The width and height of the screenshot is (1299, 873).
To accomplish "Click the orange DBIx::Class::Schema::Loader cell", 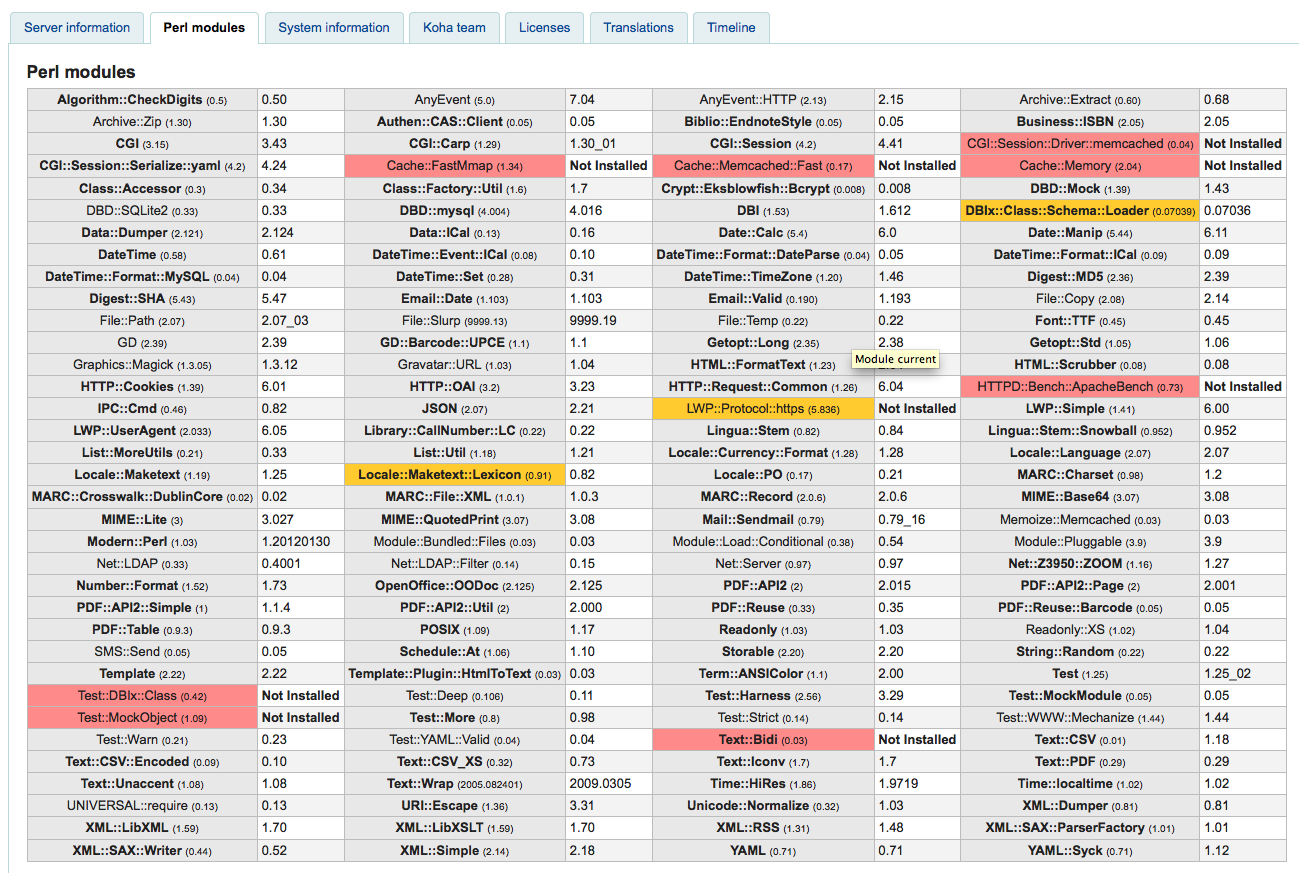I will [x=1080, y=211].
